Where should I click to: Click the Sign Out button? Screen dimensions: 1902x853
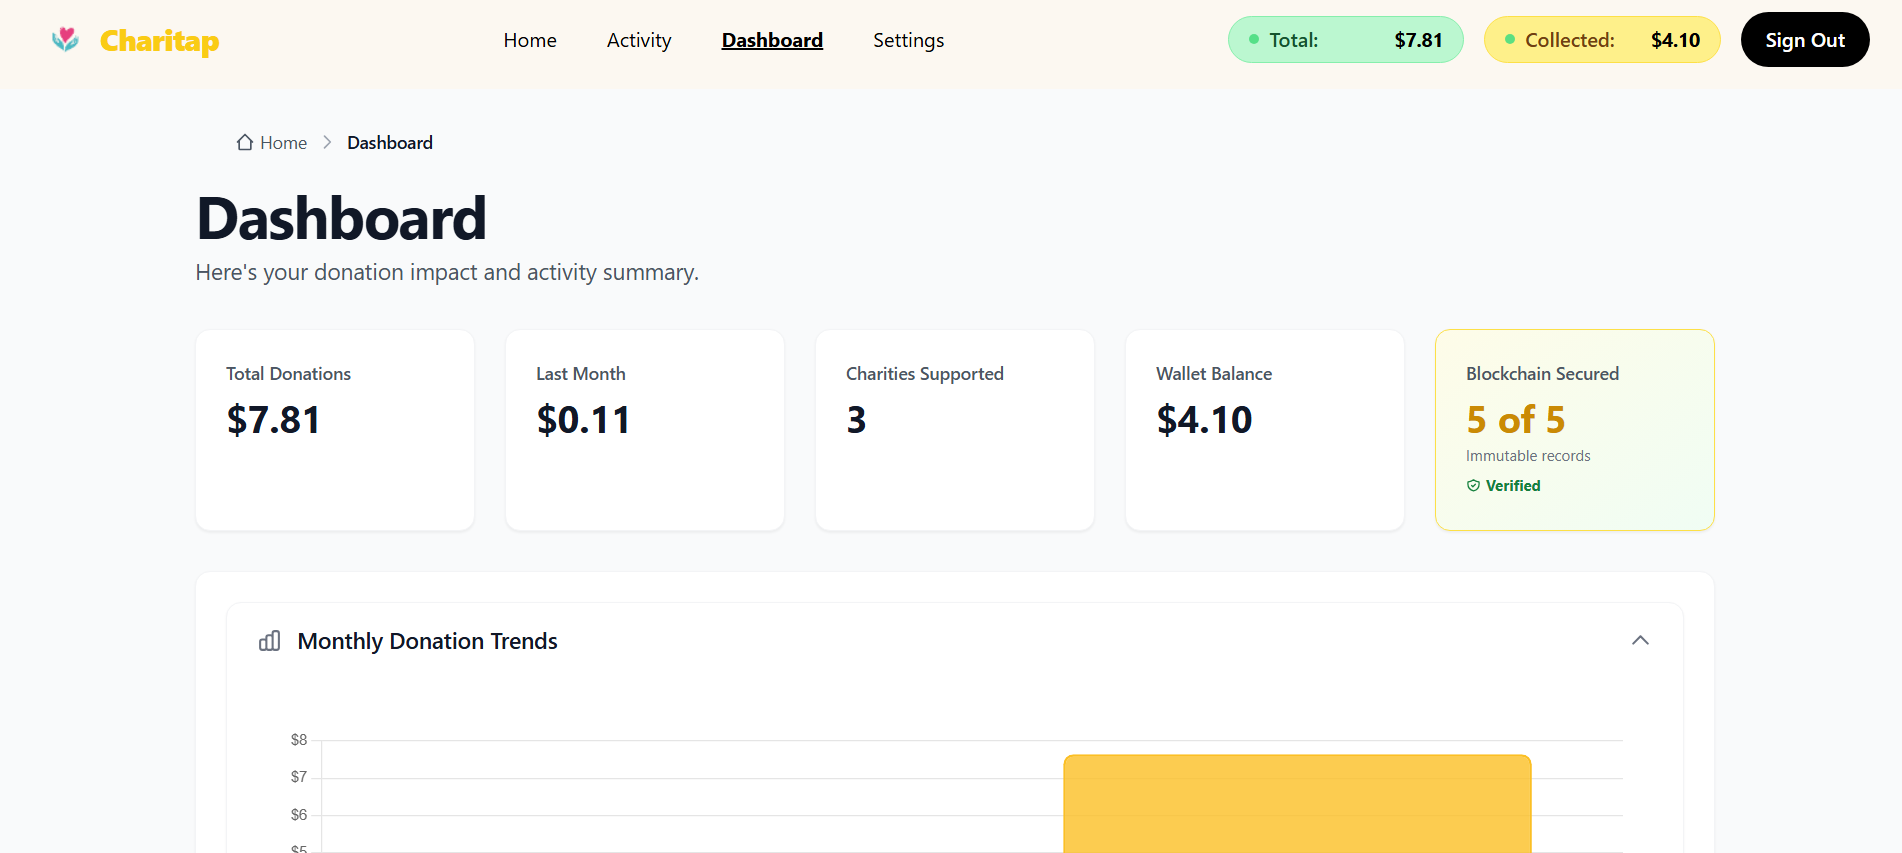[x=1805, y=40]
